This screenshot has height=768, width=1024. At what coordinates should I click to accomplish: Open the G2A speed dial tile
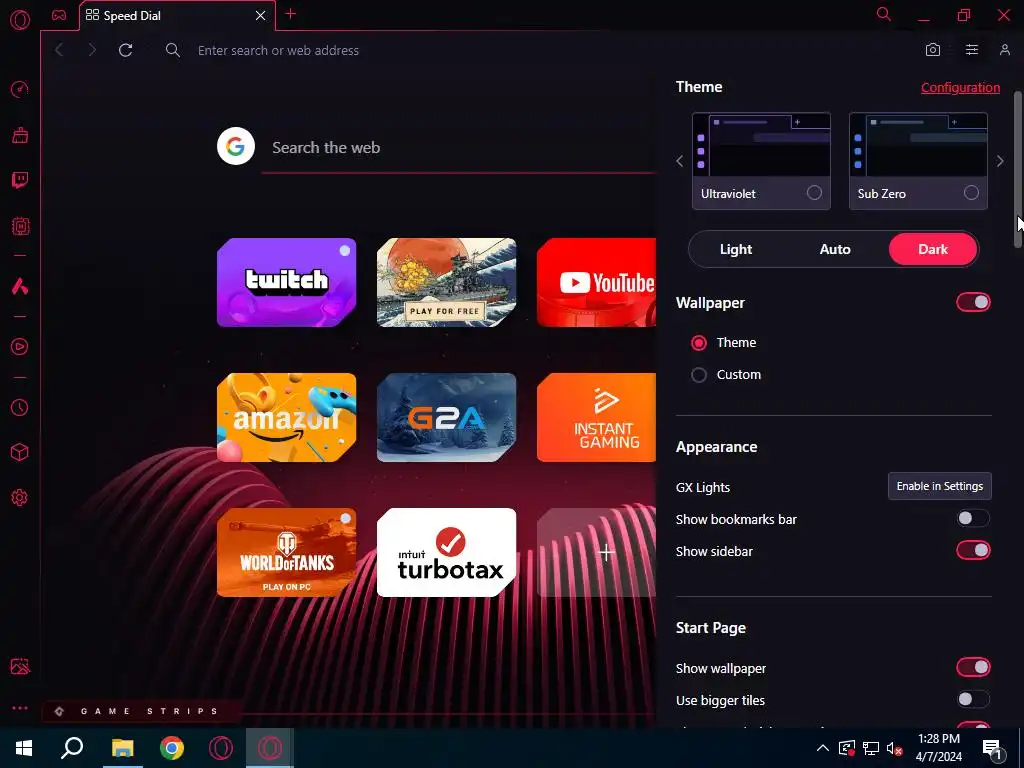pyautogui.click(x=447, y=417)
